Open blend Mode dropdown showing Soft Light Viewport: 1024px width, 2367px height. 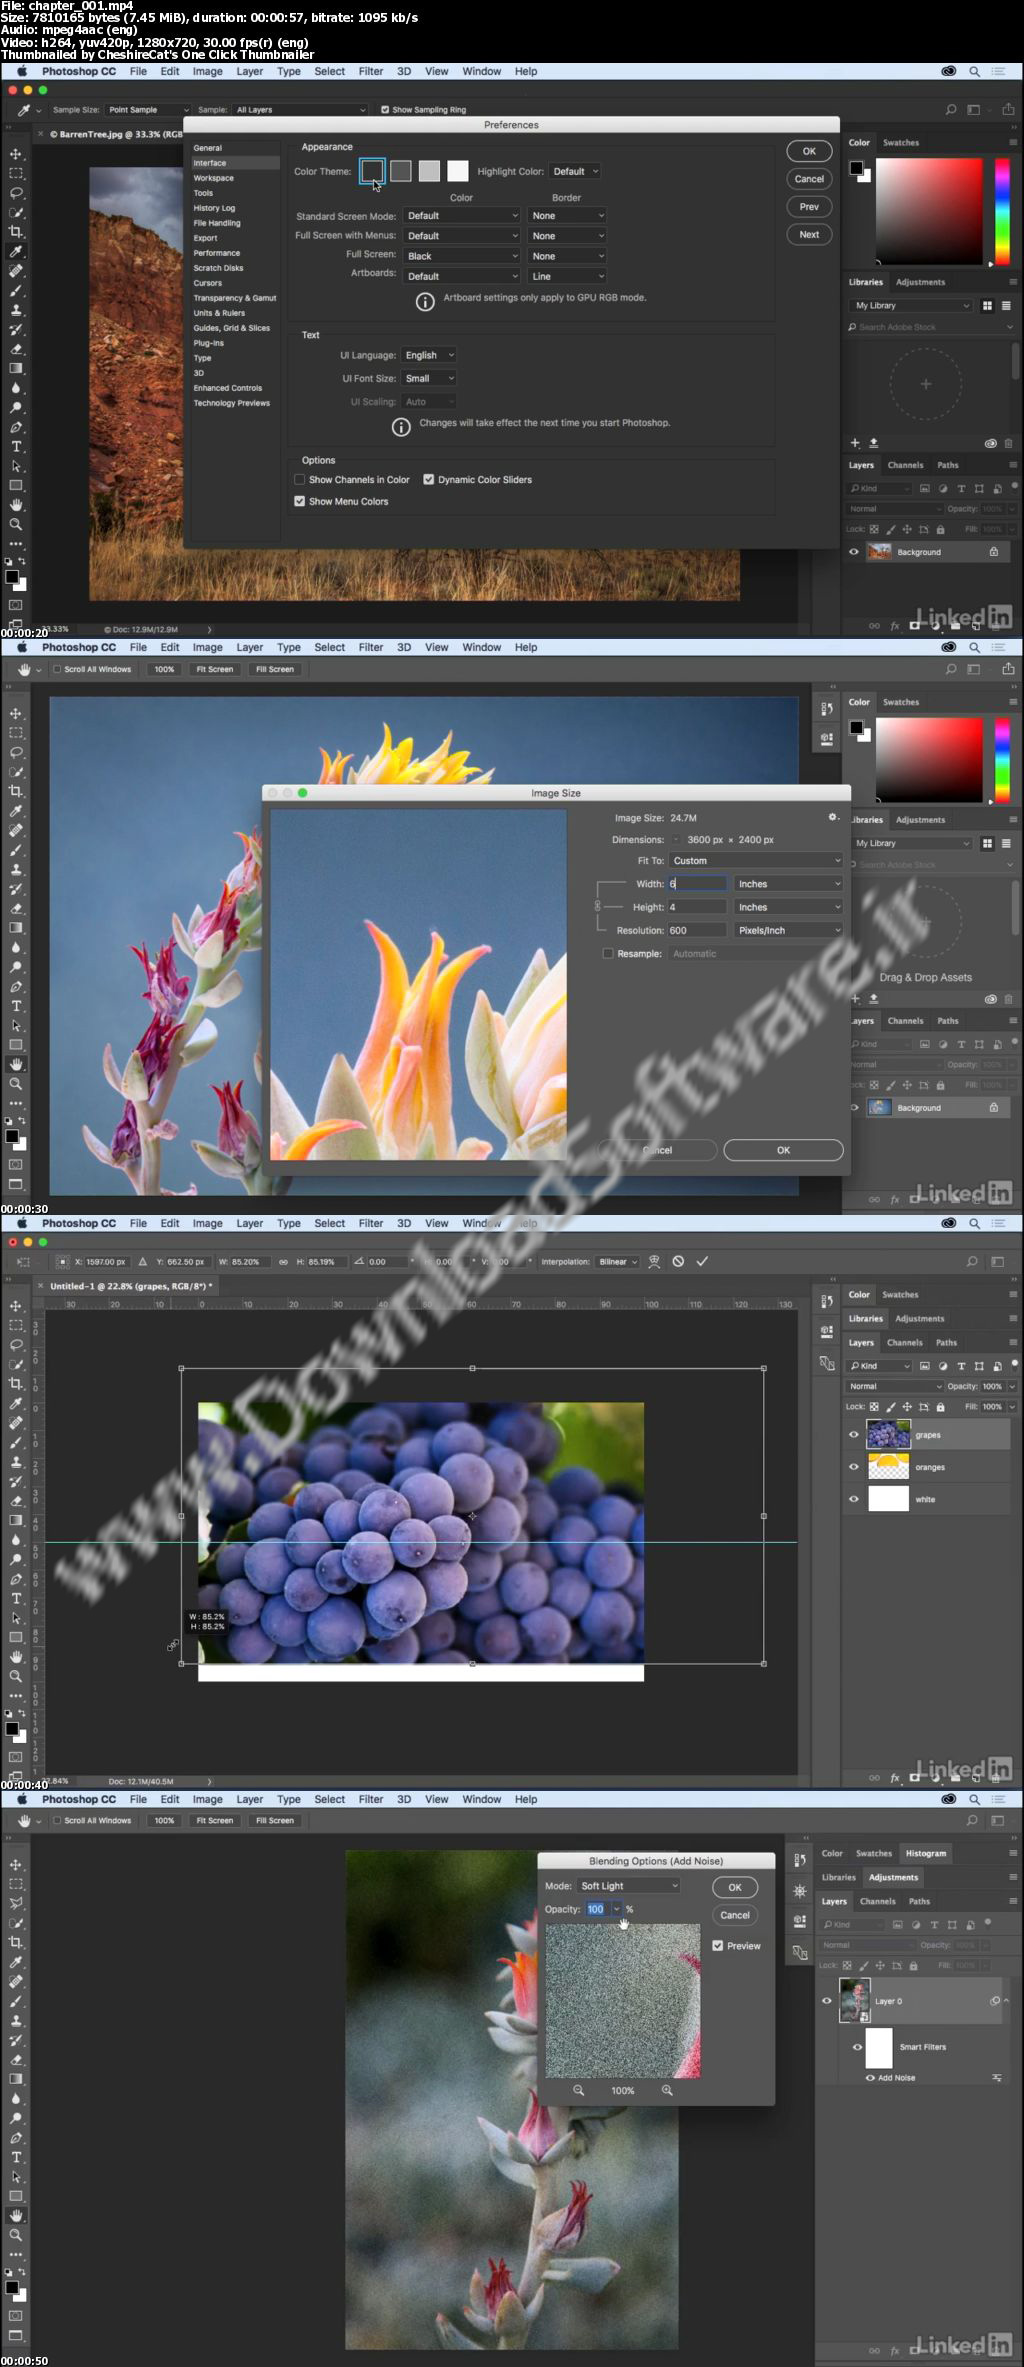(628, 1885)
